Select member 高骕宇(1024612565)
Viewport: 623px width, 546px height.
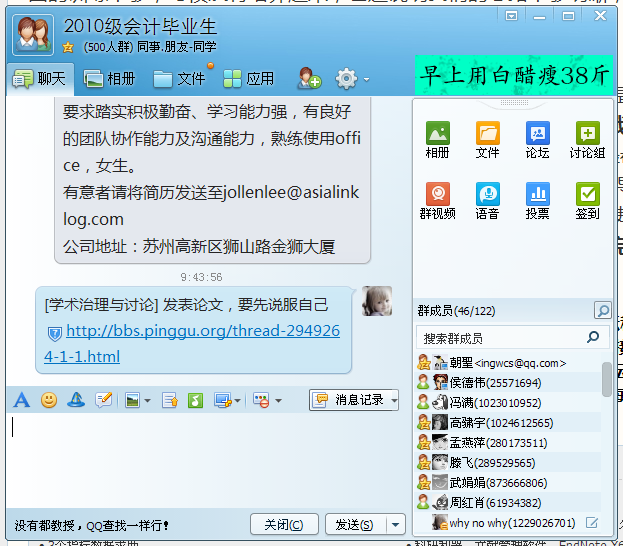coord(508,422)
